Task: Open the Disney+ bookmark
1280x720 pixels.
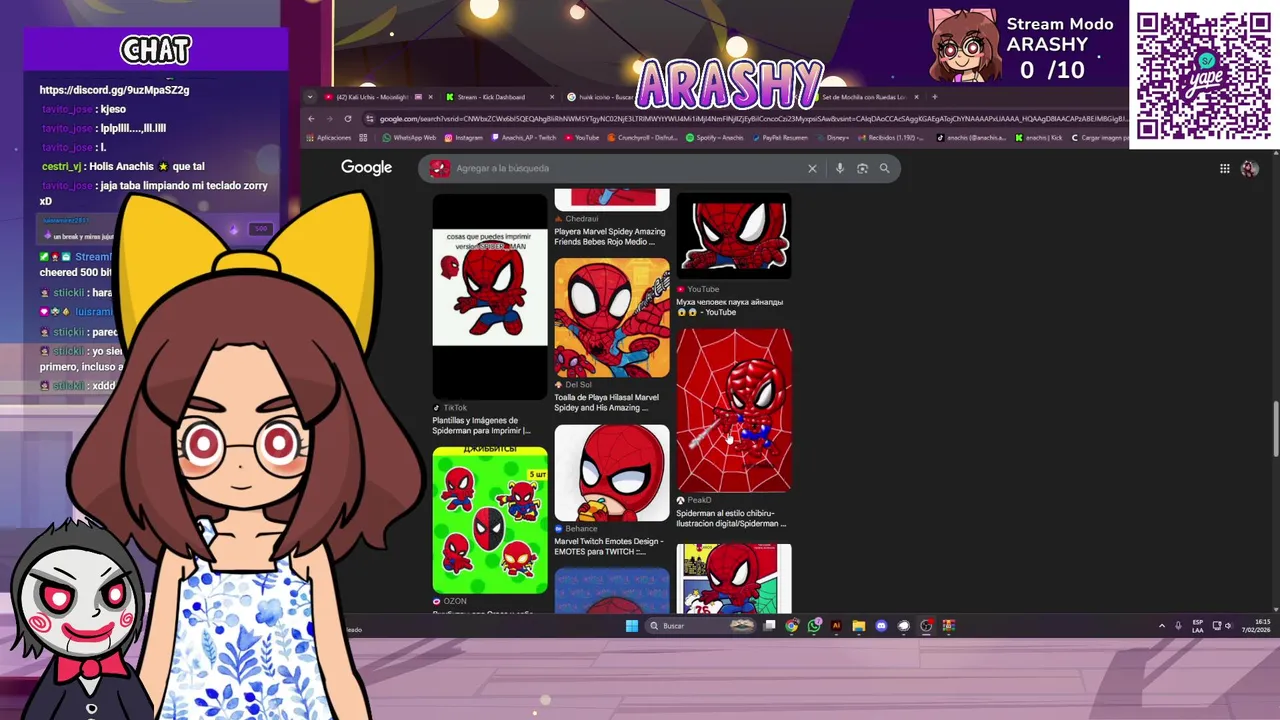Action: [833, 138]
